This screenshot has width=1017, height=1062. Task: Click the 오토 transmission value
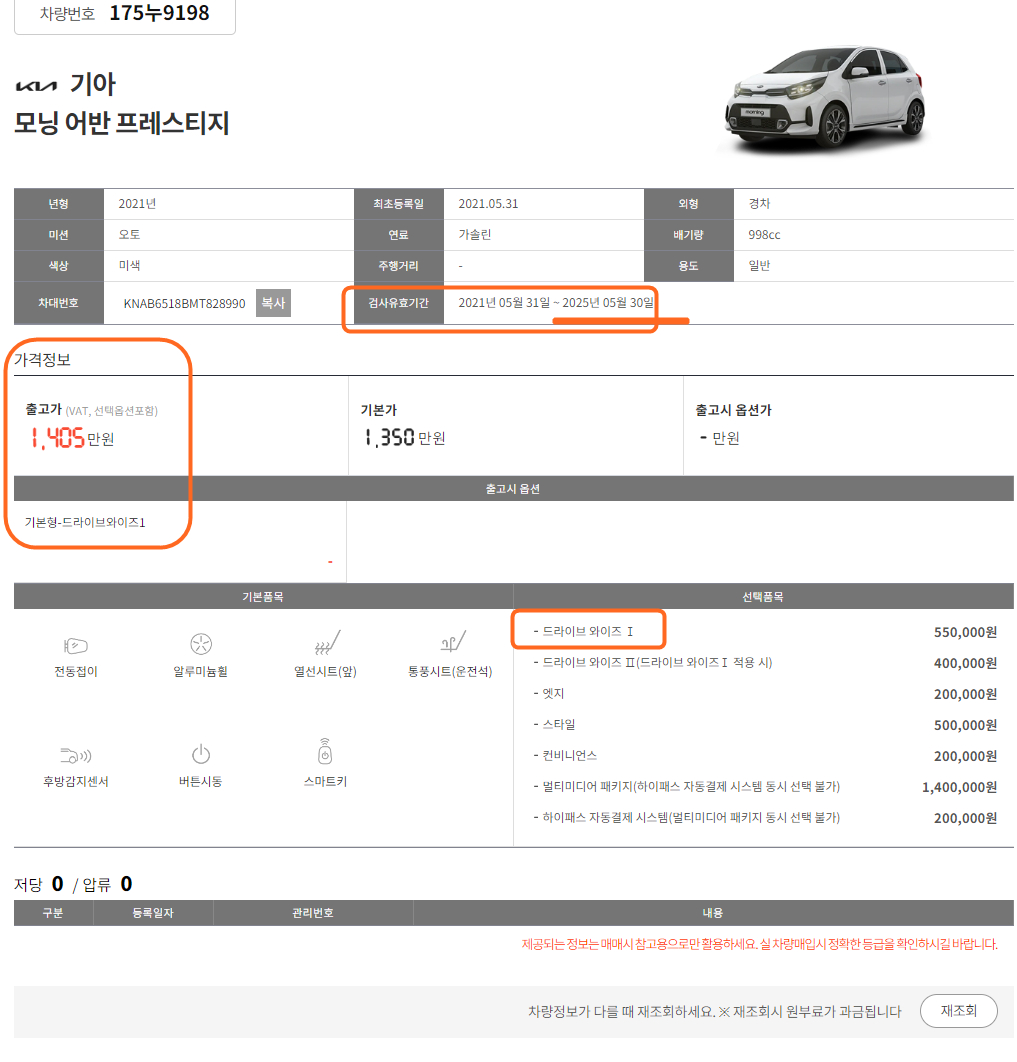point(129,235)
